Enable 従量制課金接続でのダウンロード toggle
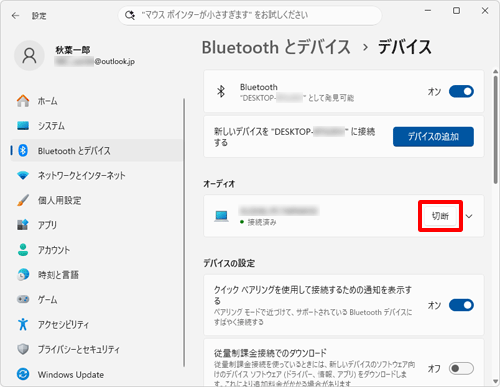The image size is (500, 387). (461, 368)
